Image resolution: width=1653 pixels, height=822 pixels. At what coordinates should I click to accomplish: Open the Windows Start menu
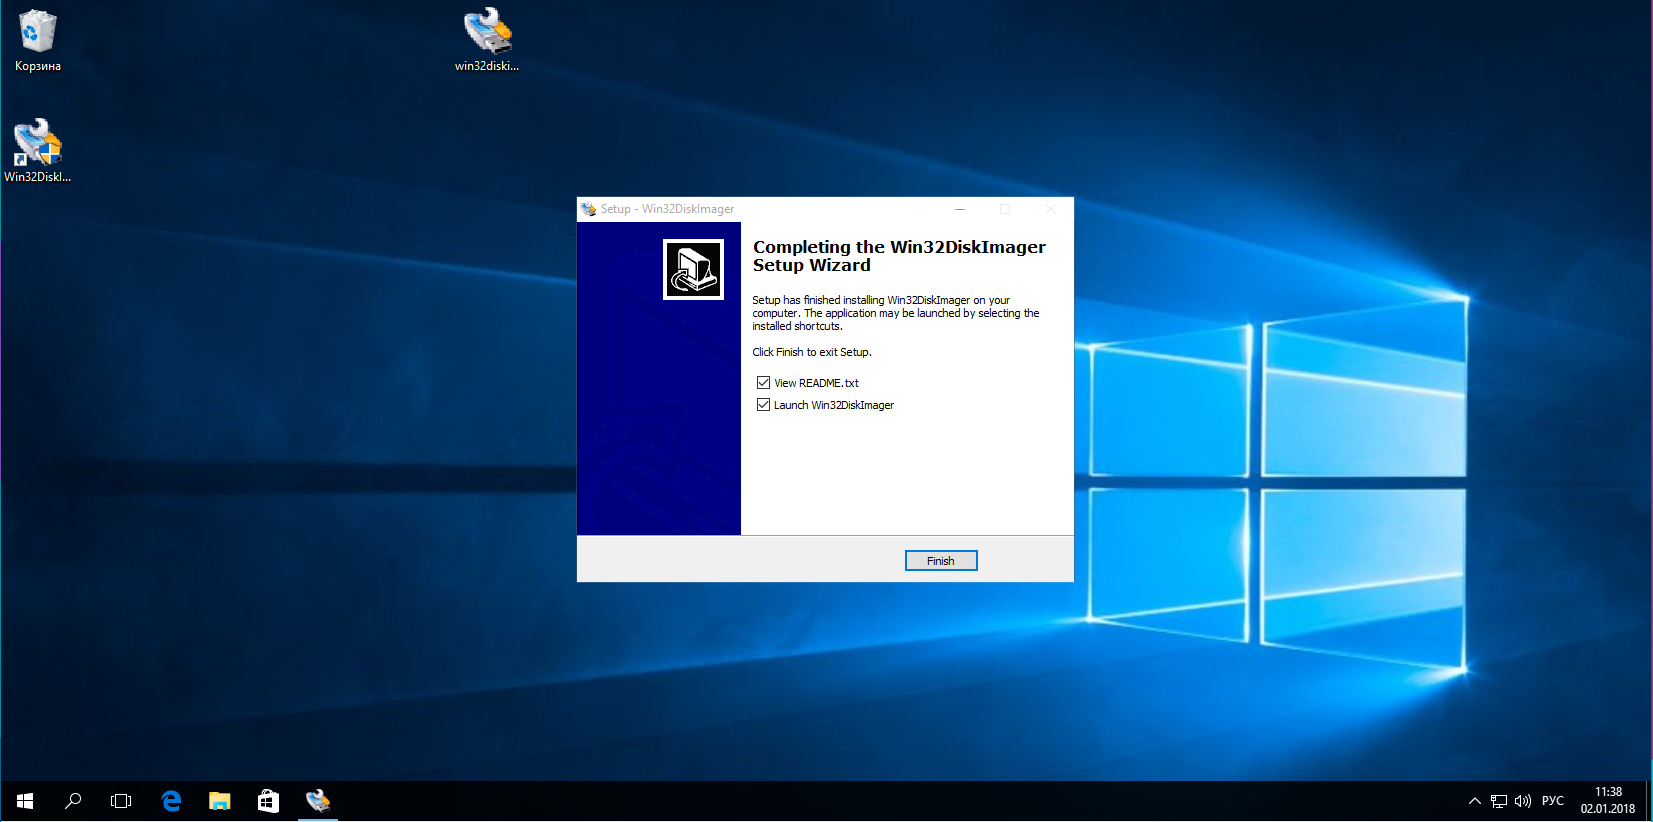[25, 801]
